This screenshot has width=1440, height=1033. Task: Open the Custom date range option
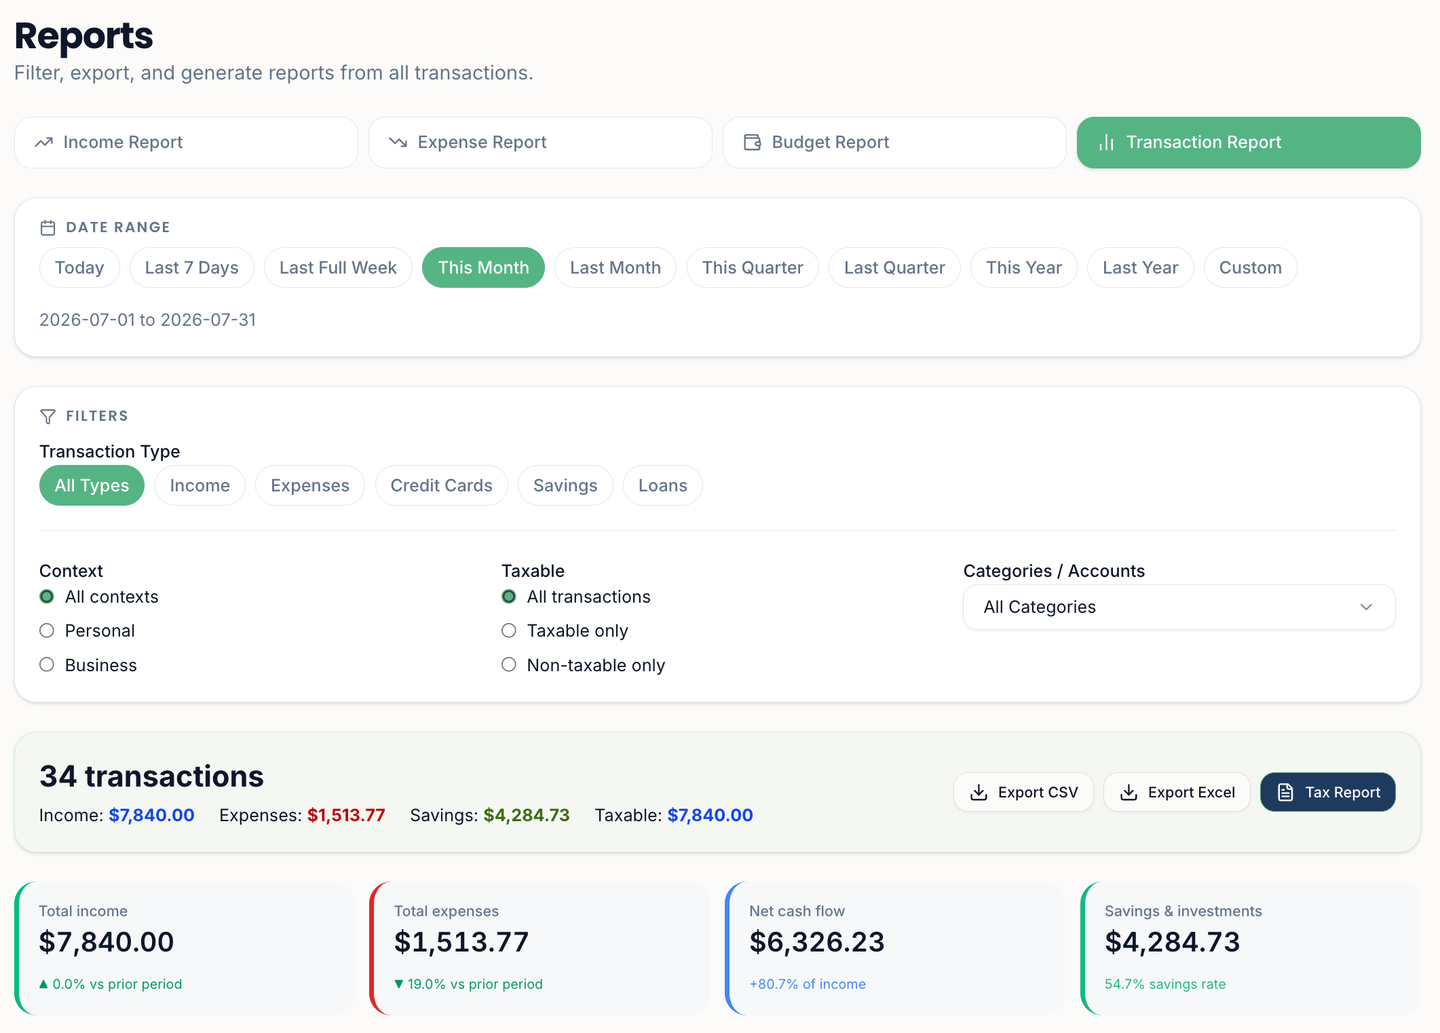1250,267
